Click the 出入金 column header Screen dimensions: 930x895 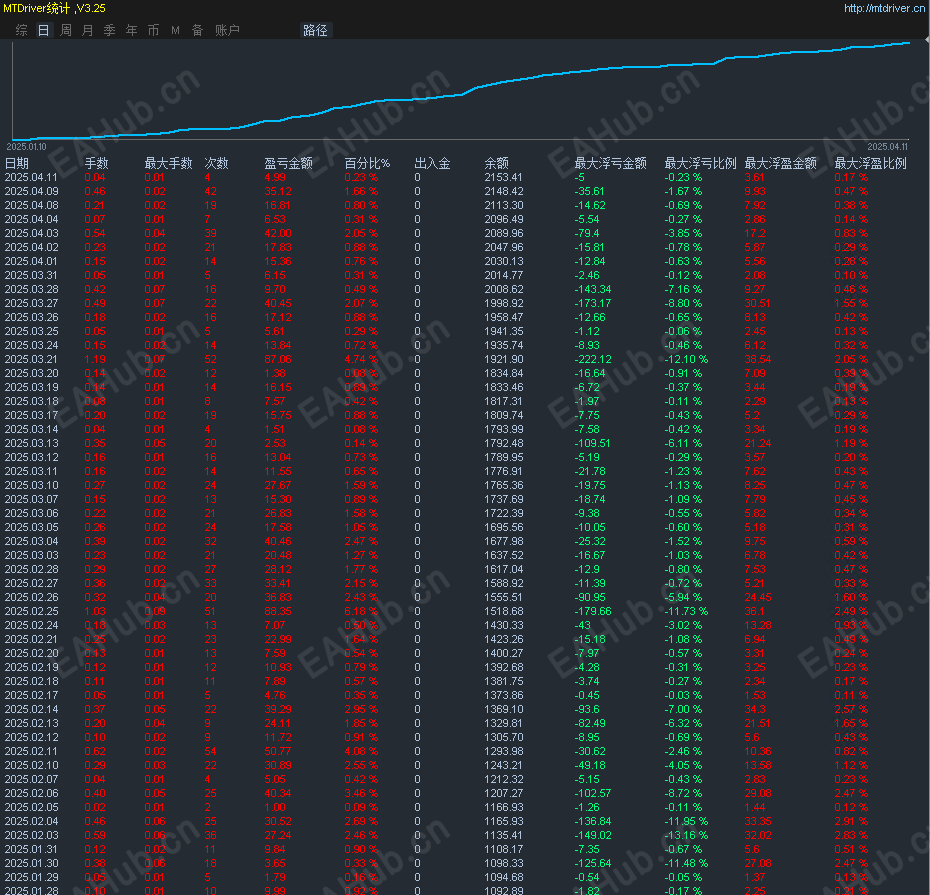[432, 163]
